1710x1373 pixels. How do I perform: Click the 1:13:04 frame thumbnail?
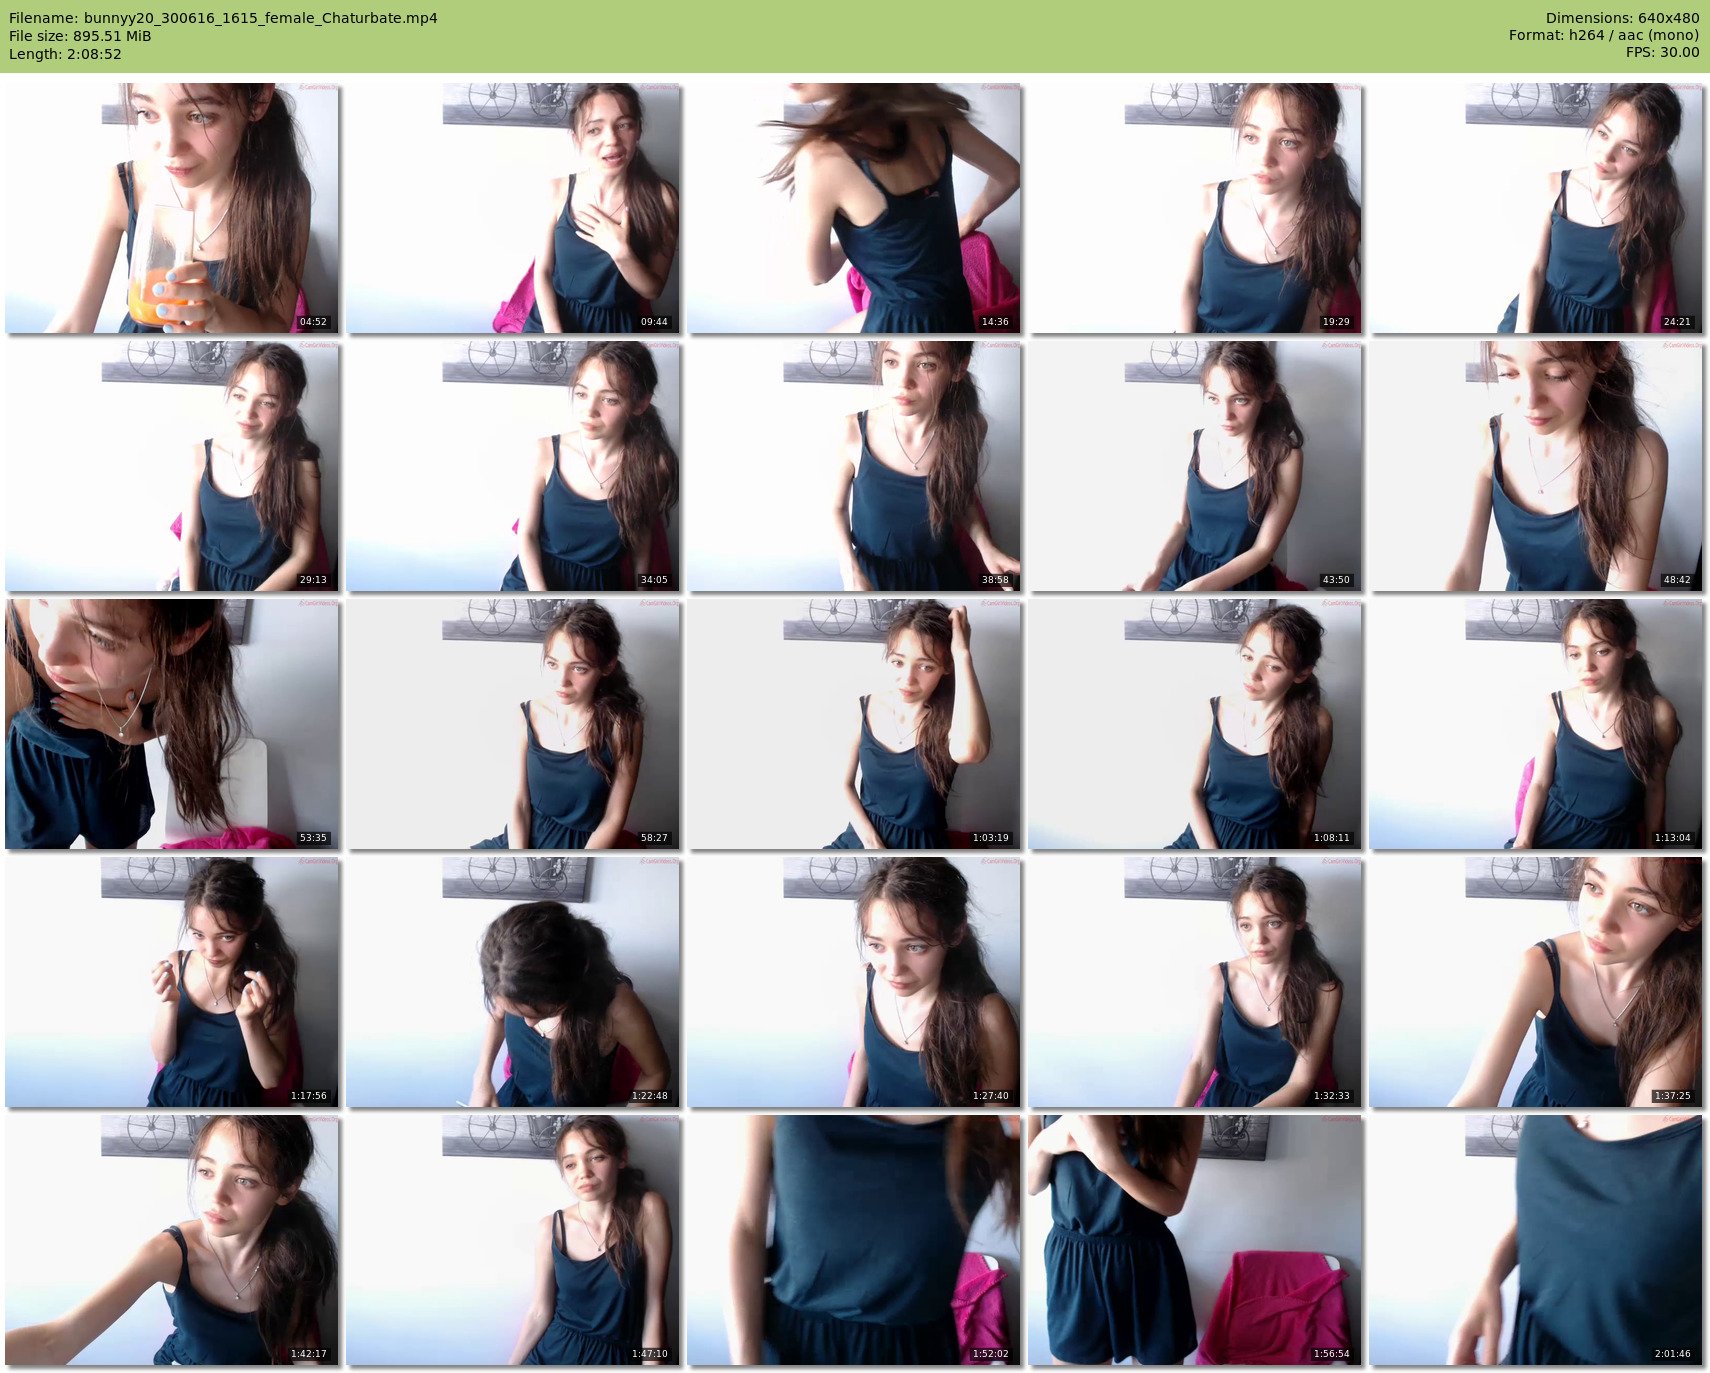(x=1536, y=724)
